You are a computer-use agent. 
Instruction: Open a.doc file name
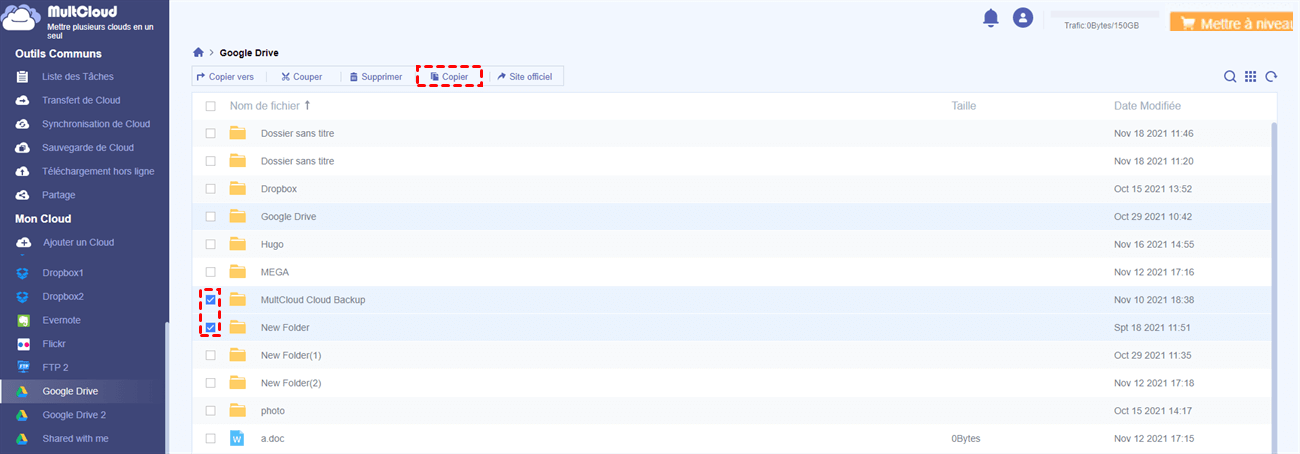273,438
